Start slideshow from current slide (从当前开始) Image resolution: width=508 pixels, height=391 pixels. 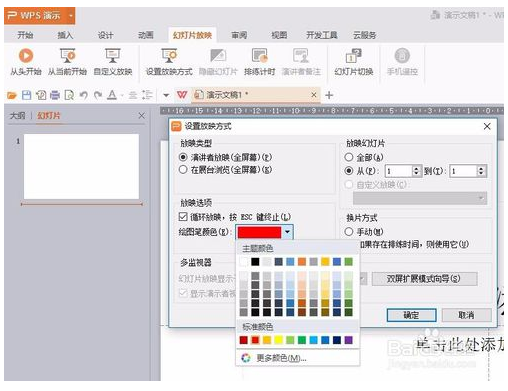click(67, 62)
